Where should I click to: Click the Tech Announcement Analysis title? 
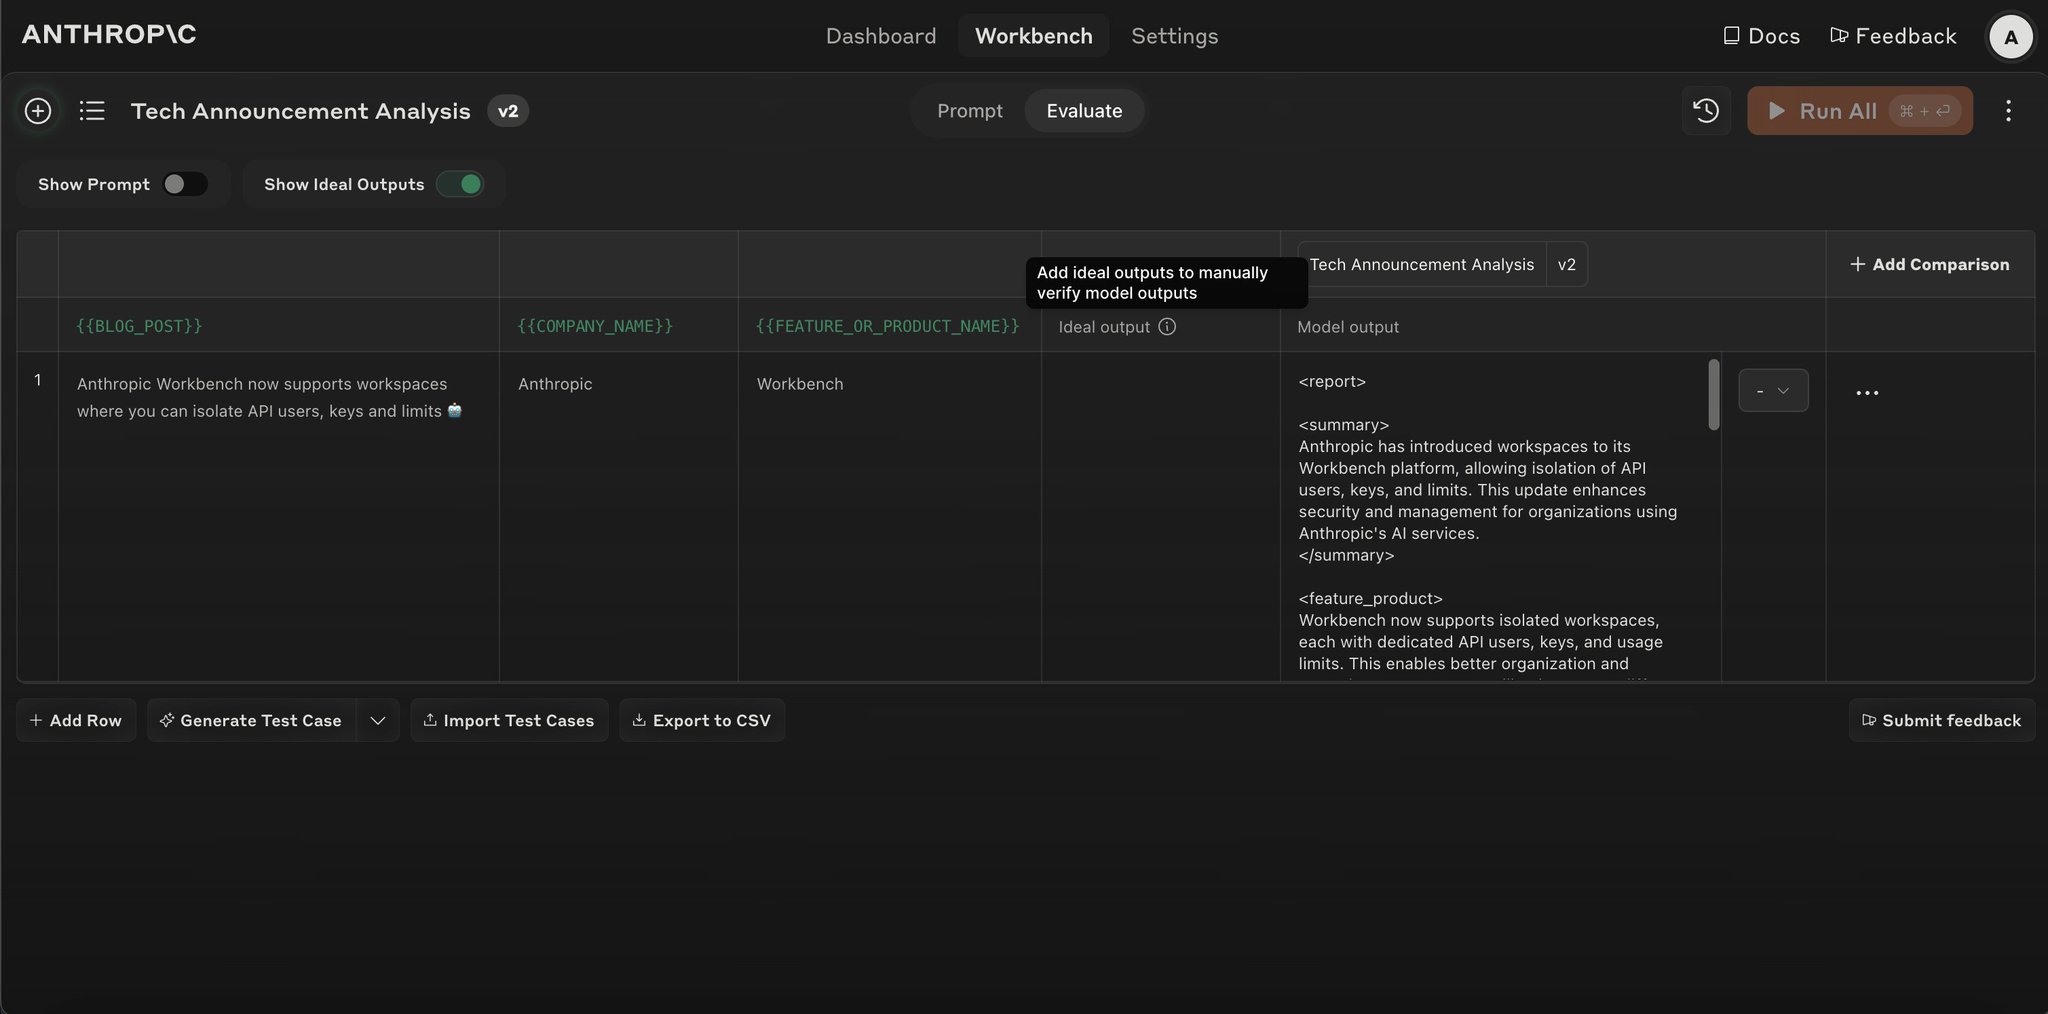(x=300, y=111)
